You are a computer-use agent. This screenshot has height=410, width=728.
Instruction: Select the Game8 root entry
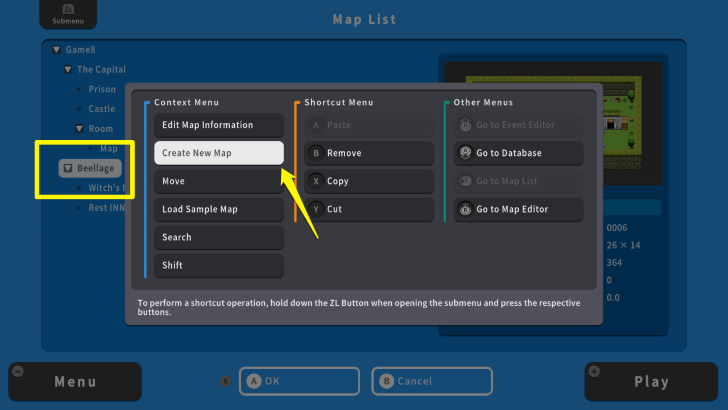pos(80,50)
